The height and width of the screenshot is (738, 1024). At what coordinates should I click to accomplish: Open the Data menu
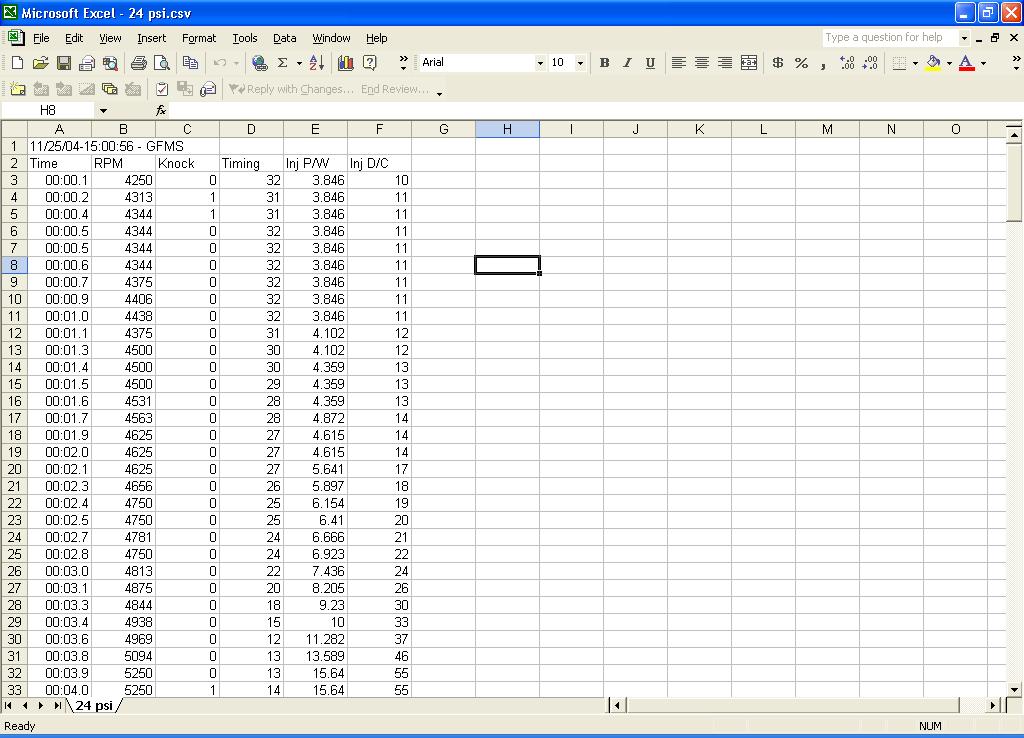(x=284, y=38)
